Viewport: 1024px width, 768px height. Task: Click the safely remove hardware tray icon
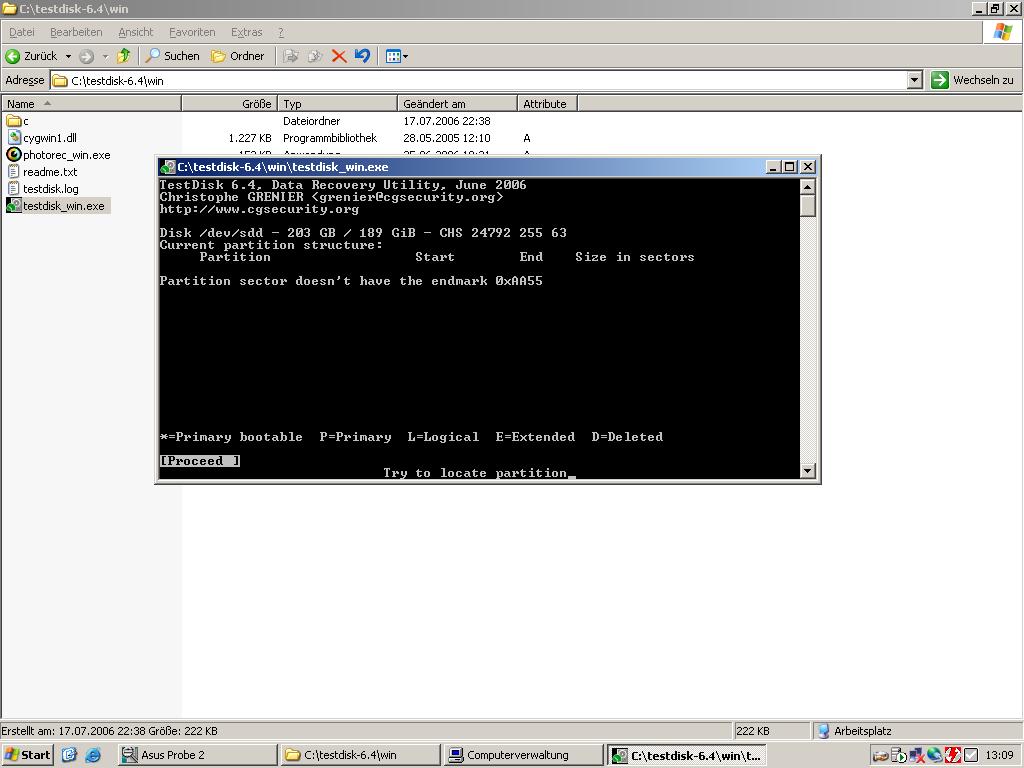(x=880, y=756)
